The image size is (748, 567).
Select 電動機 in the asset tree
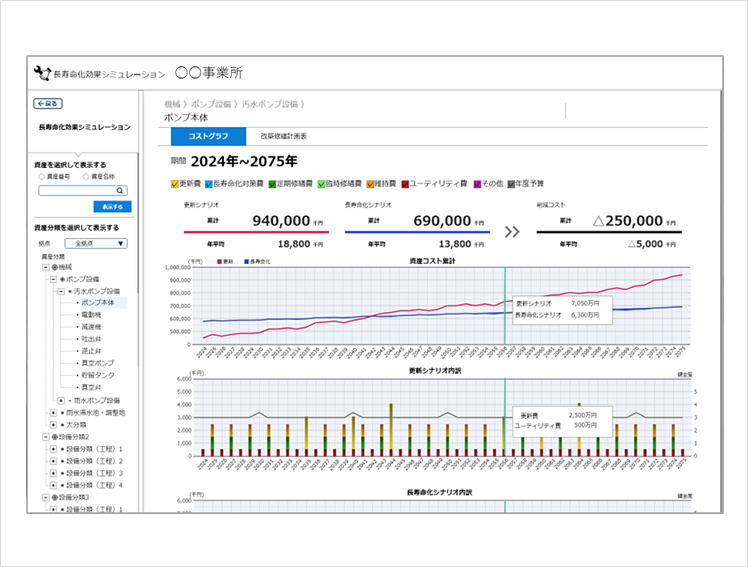pos(91,315)
